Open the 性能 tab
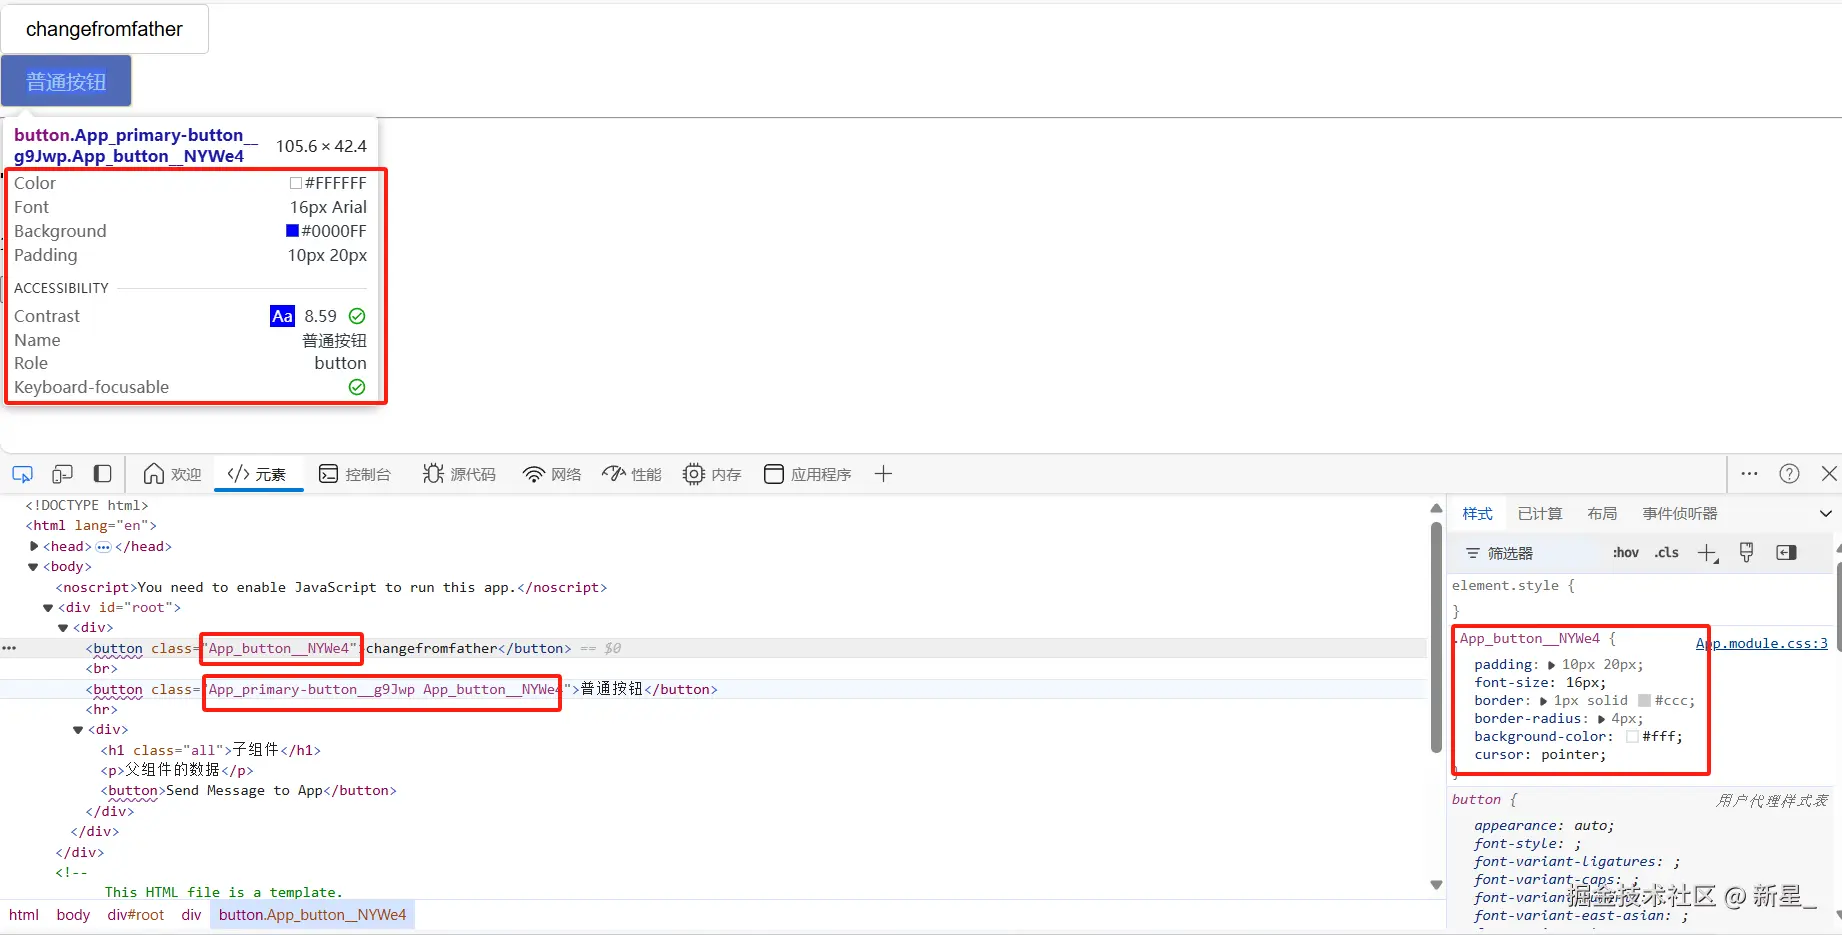Viewport: 1842px width, 935px height. click(x=632, y=474)
